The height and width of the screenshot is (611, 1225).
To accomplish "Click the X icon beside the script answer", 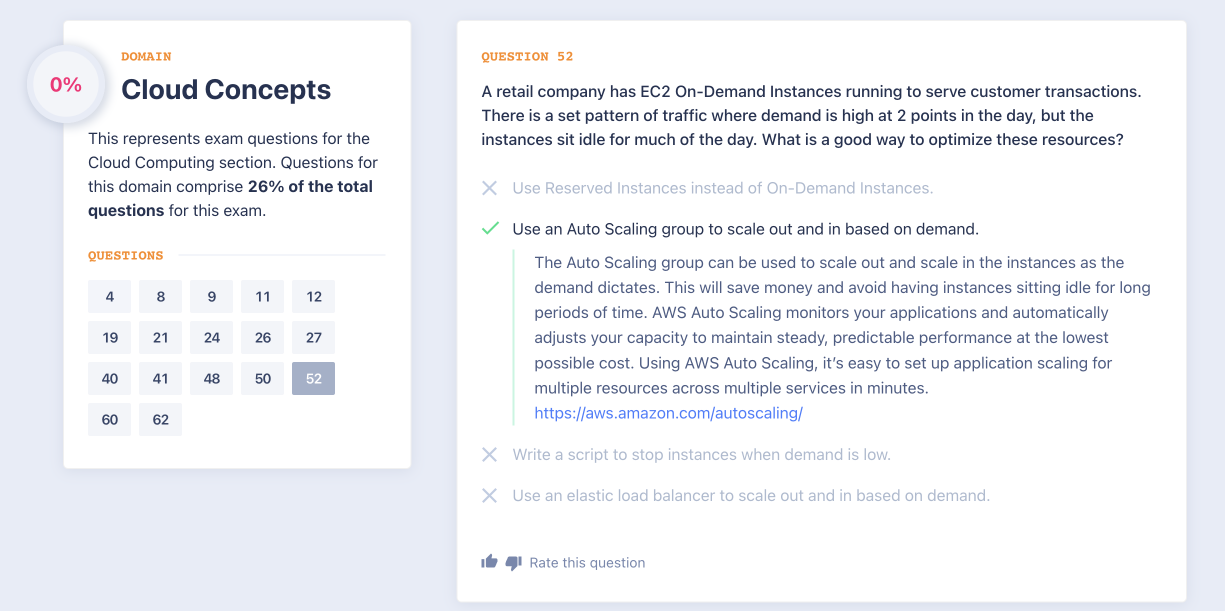I will point(490,455).
